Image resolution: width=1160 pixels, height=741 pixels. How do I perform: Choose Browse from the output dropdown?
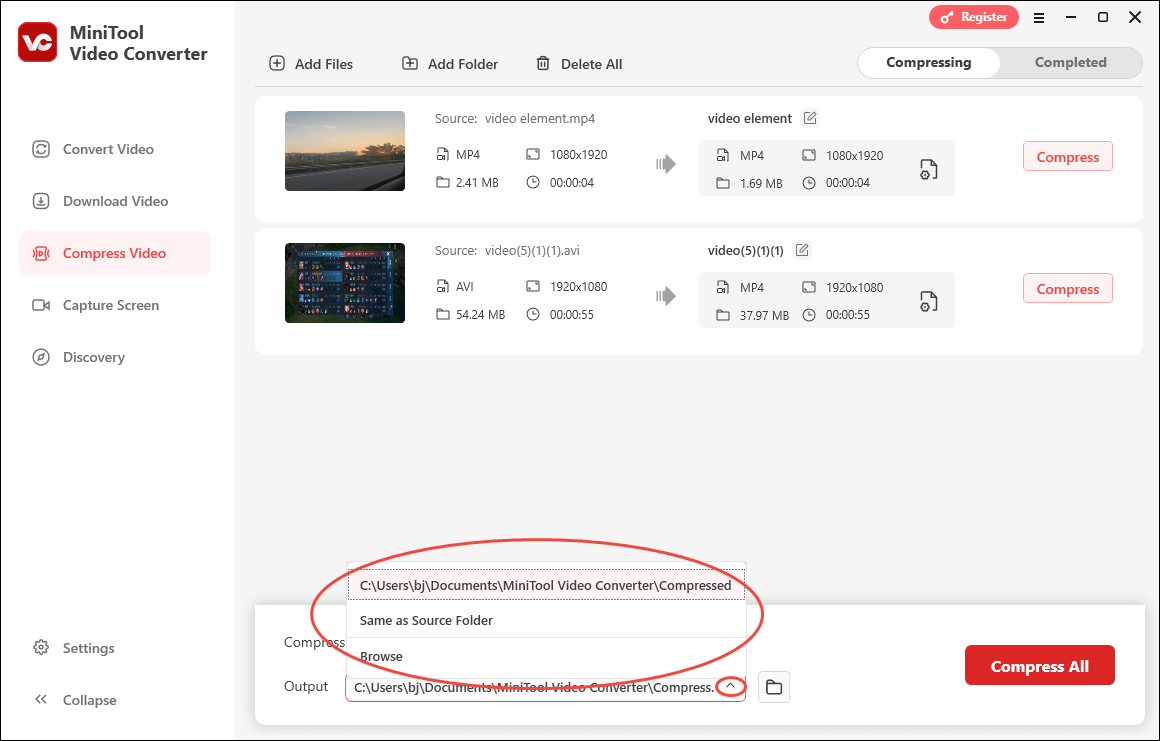tap(546, 656)
